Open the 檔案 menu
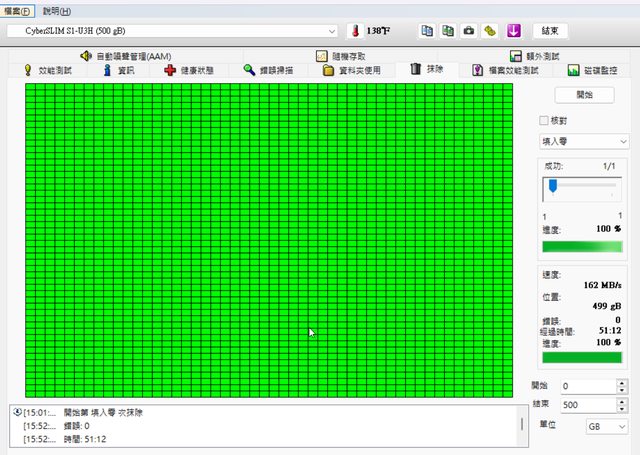Viewport: 640px width, 455px height. point(18,10)
